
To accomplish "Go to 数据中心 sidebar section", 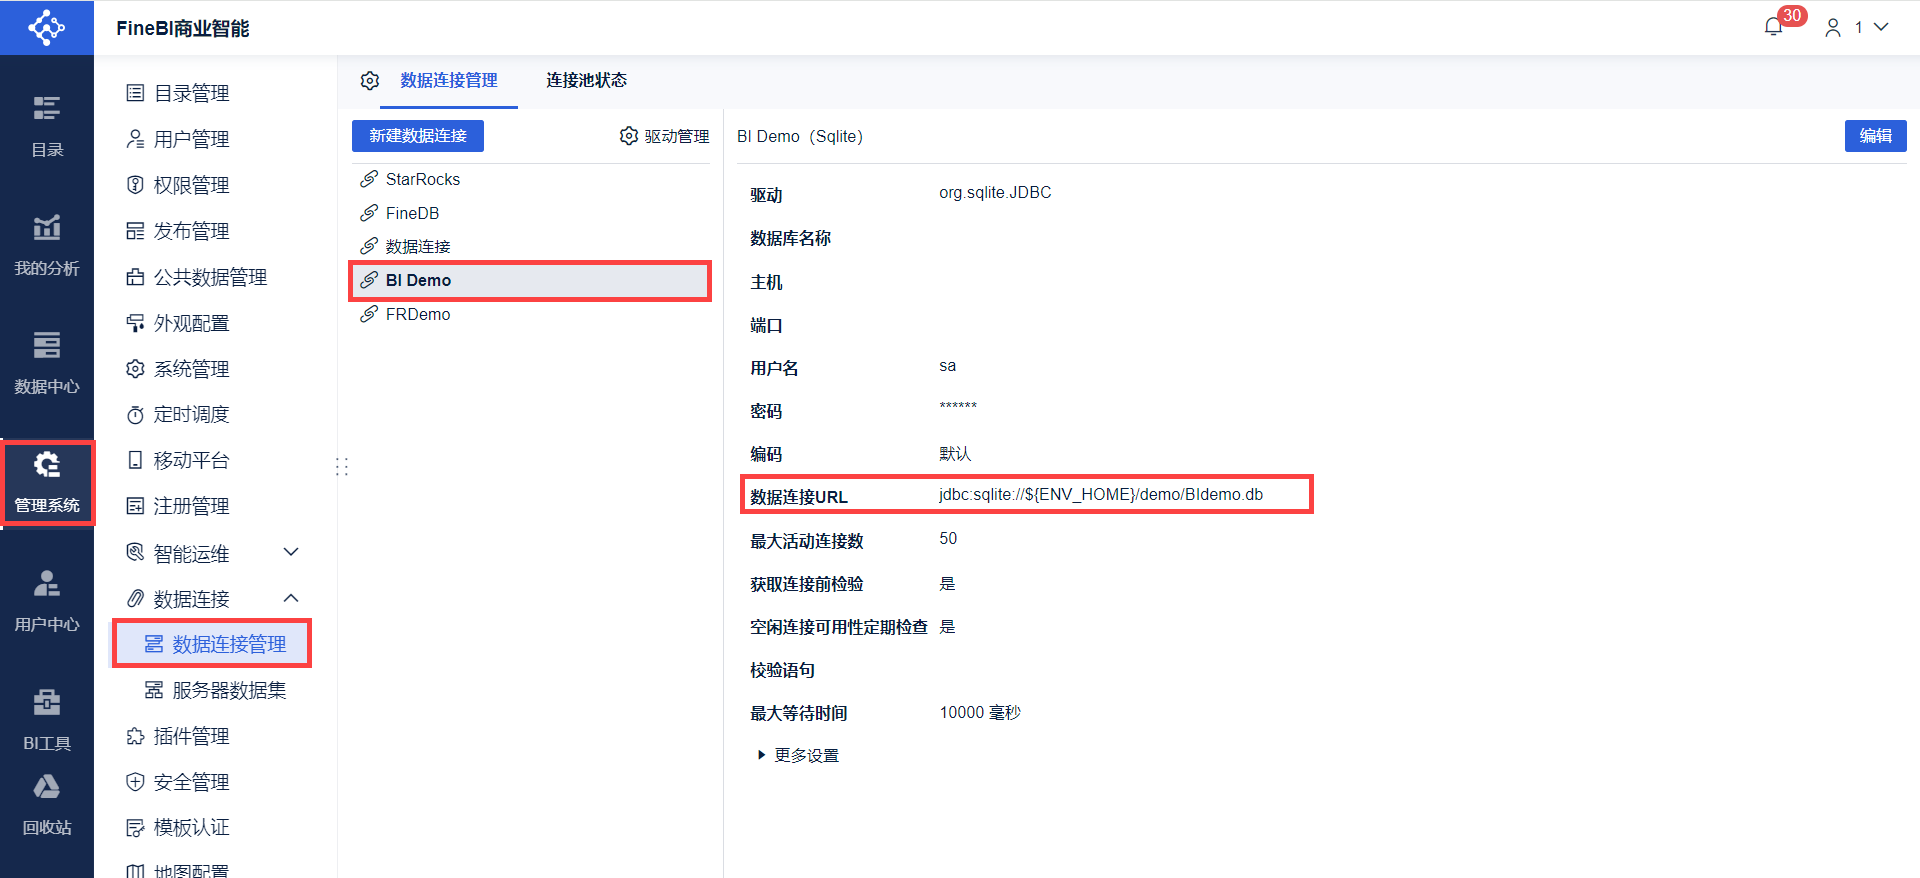I will (46, 363).
